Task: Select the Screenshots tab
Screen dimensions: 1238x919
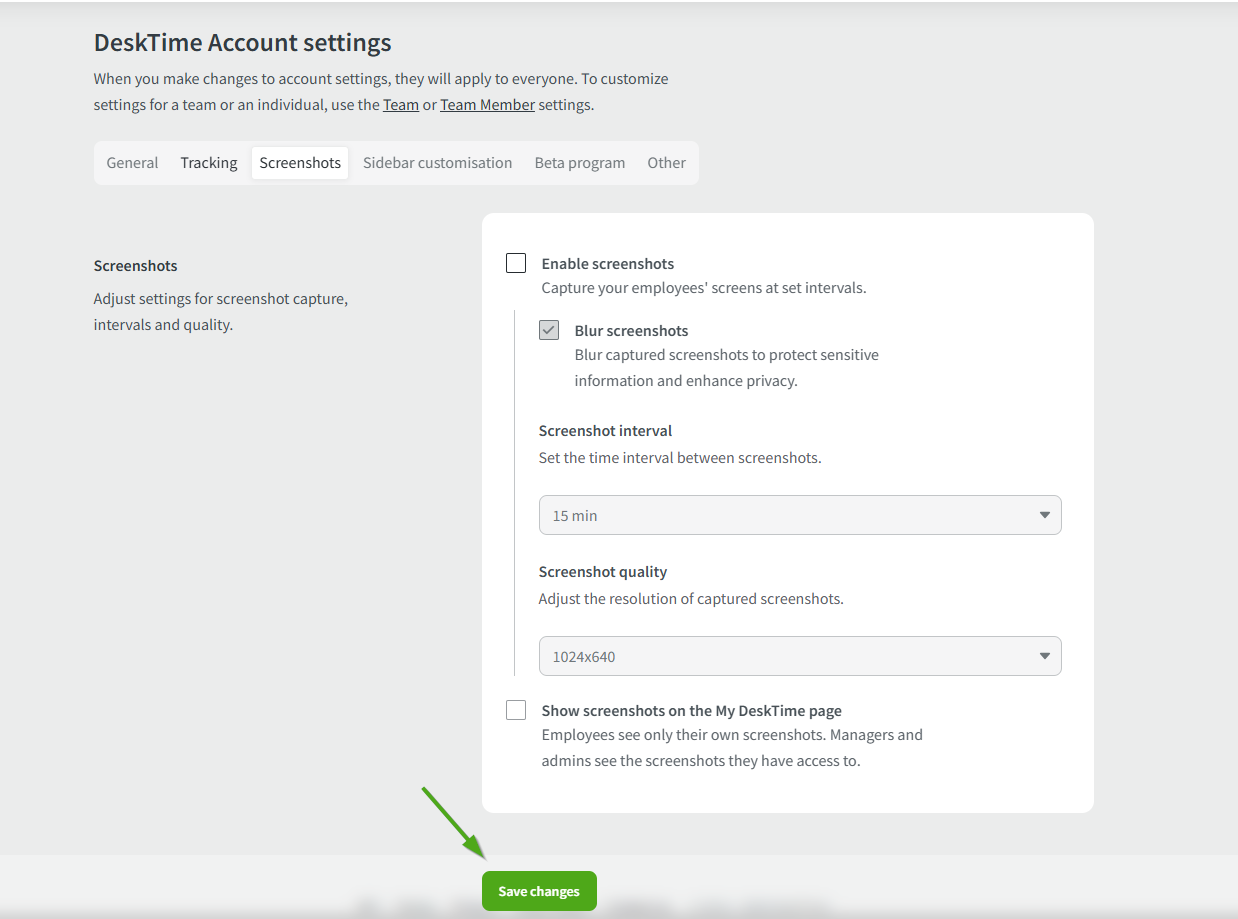Action: [x=300, y=163]
